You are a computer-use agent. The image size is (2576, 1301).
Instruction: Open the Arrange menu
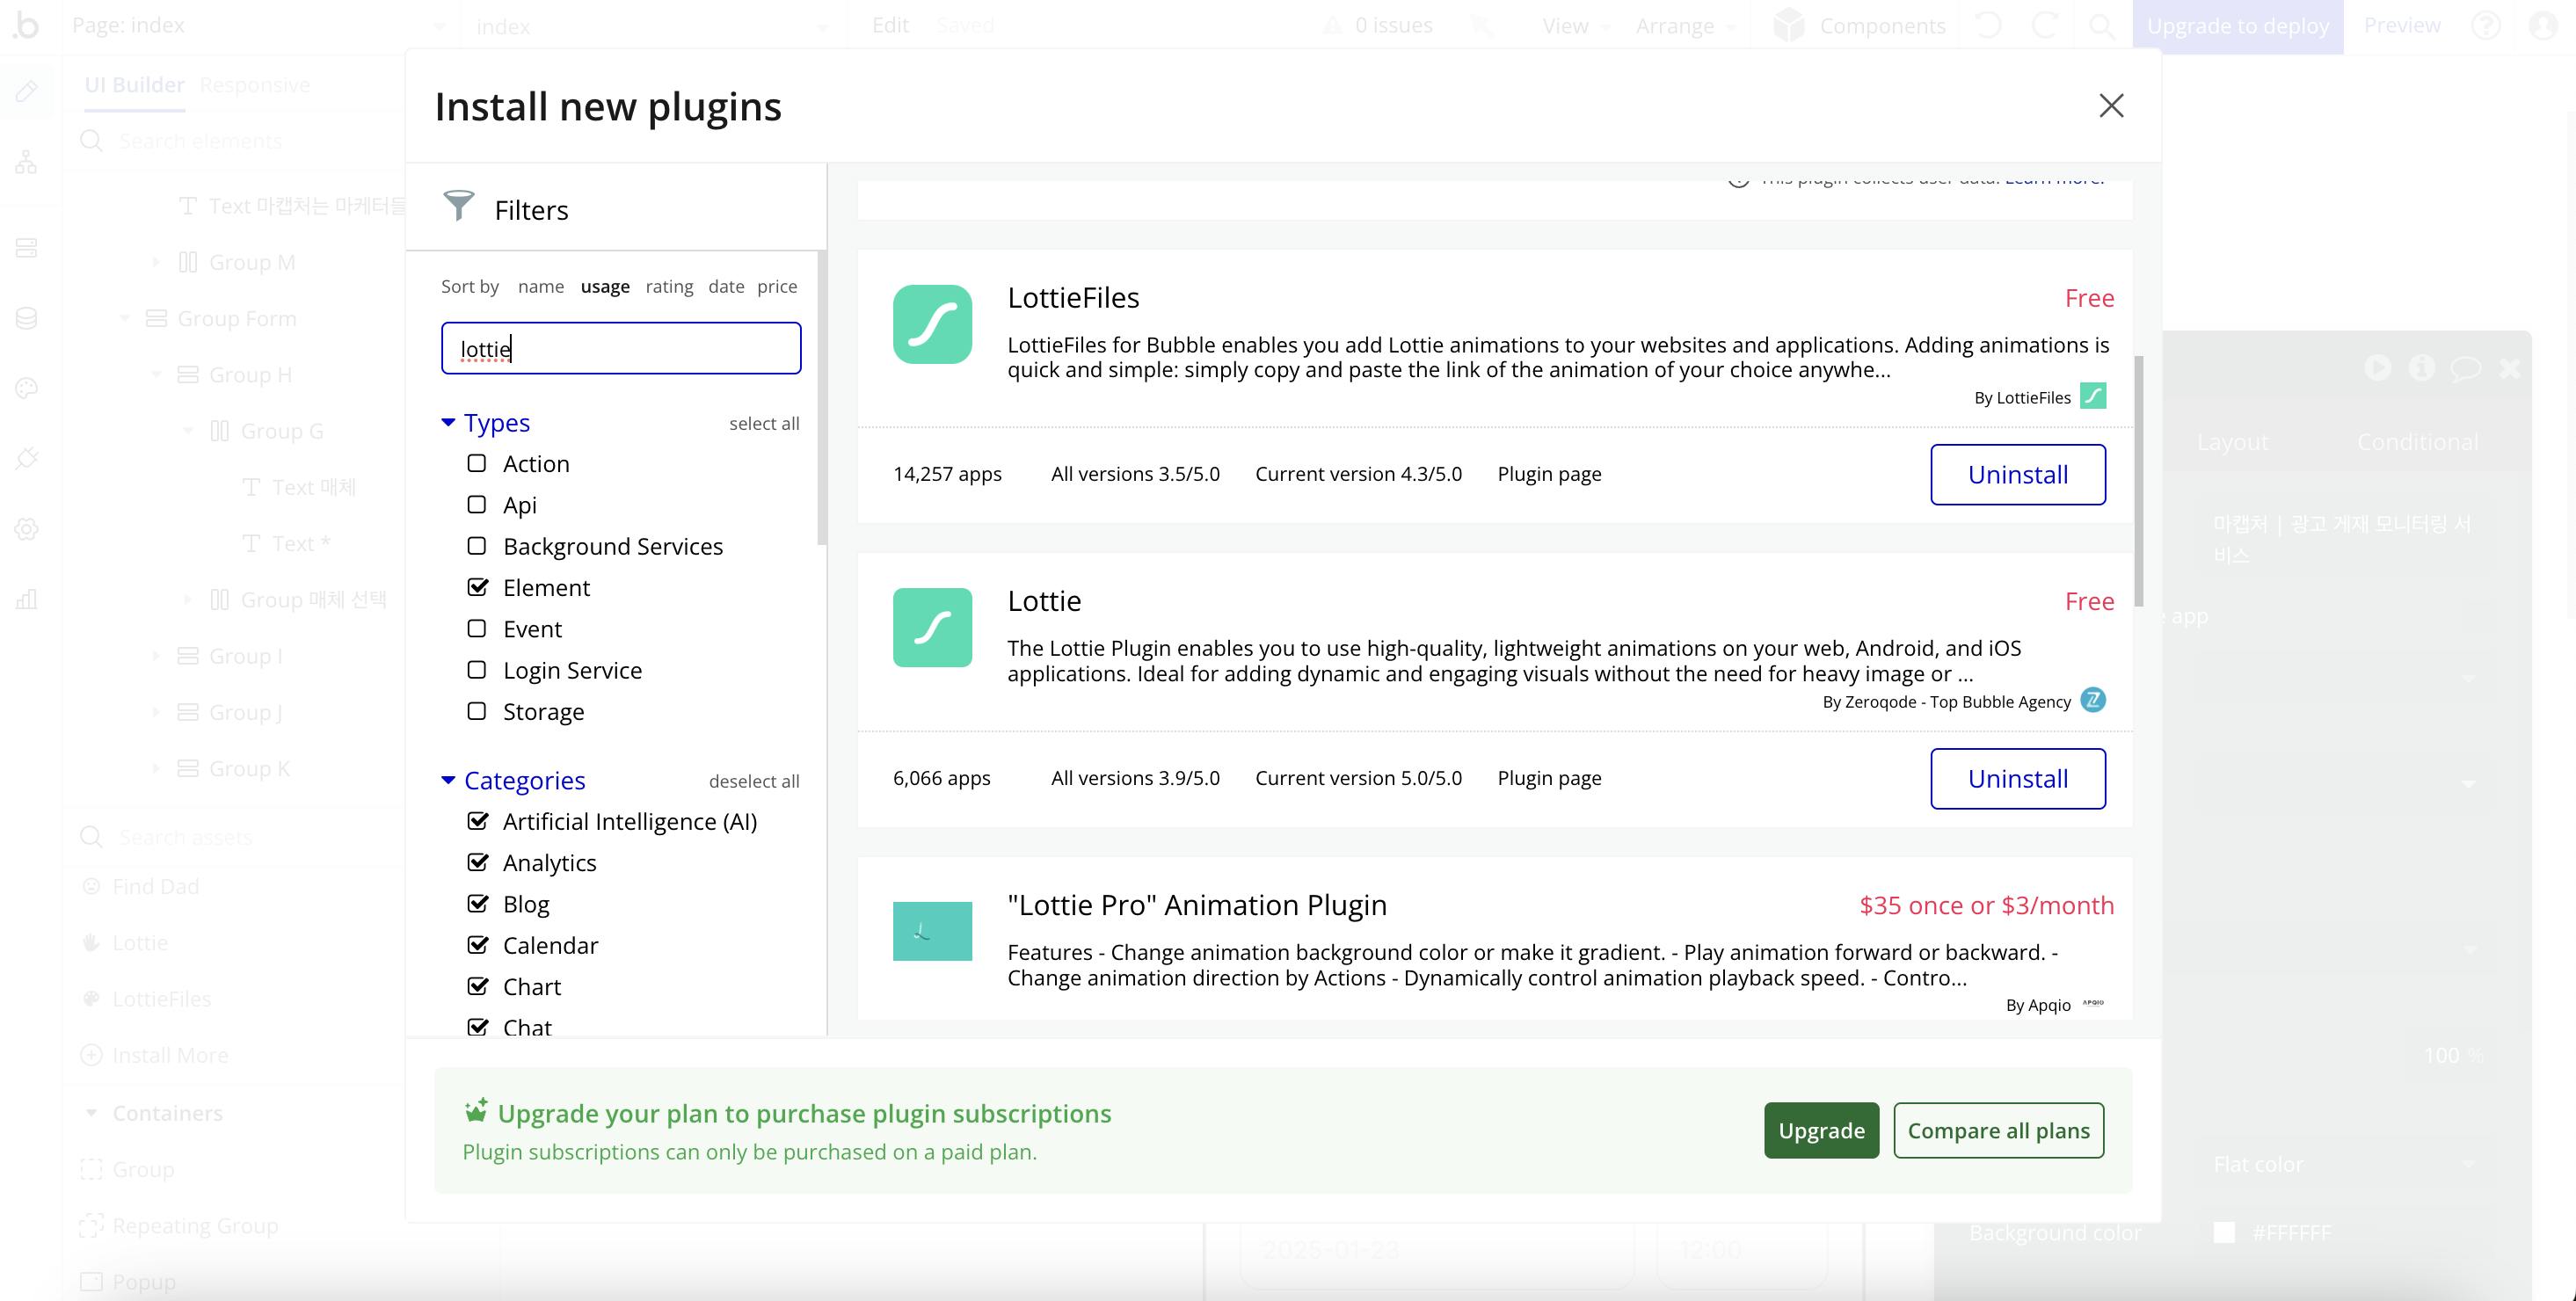(1685, 26)
